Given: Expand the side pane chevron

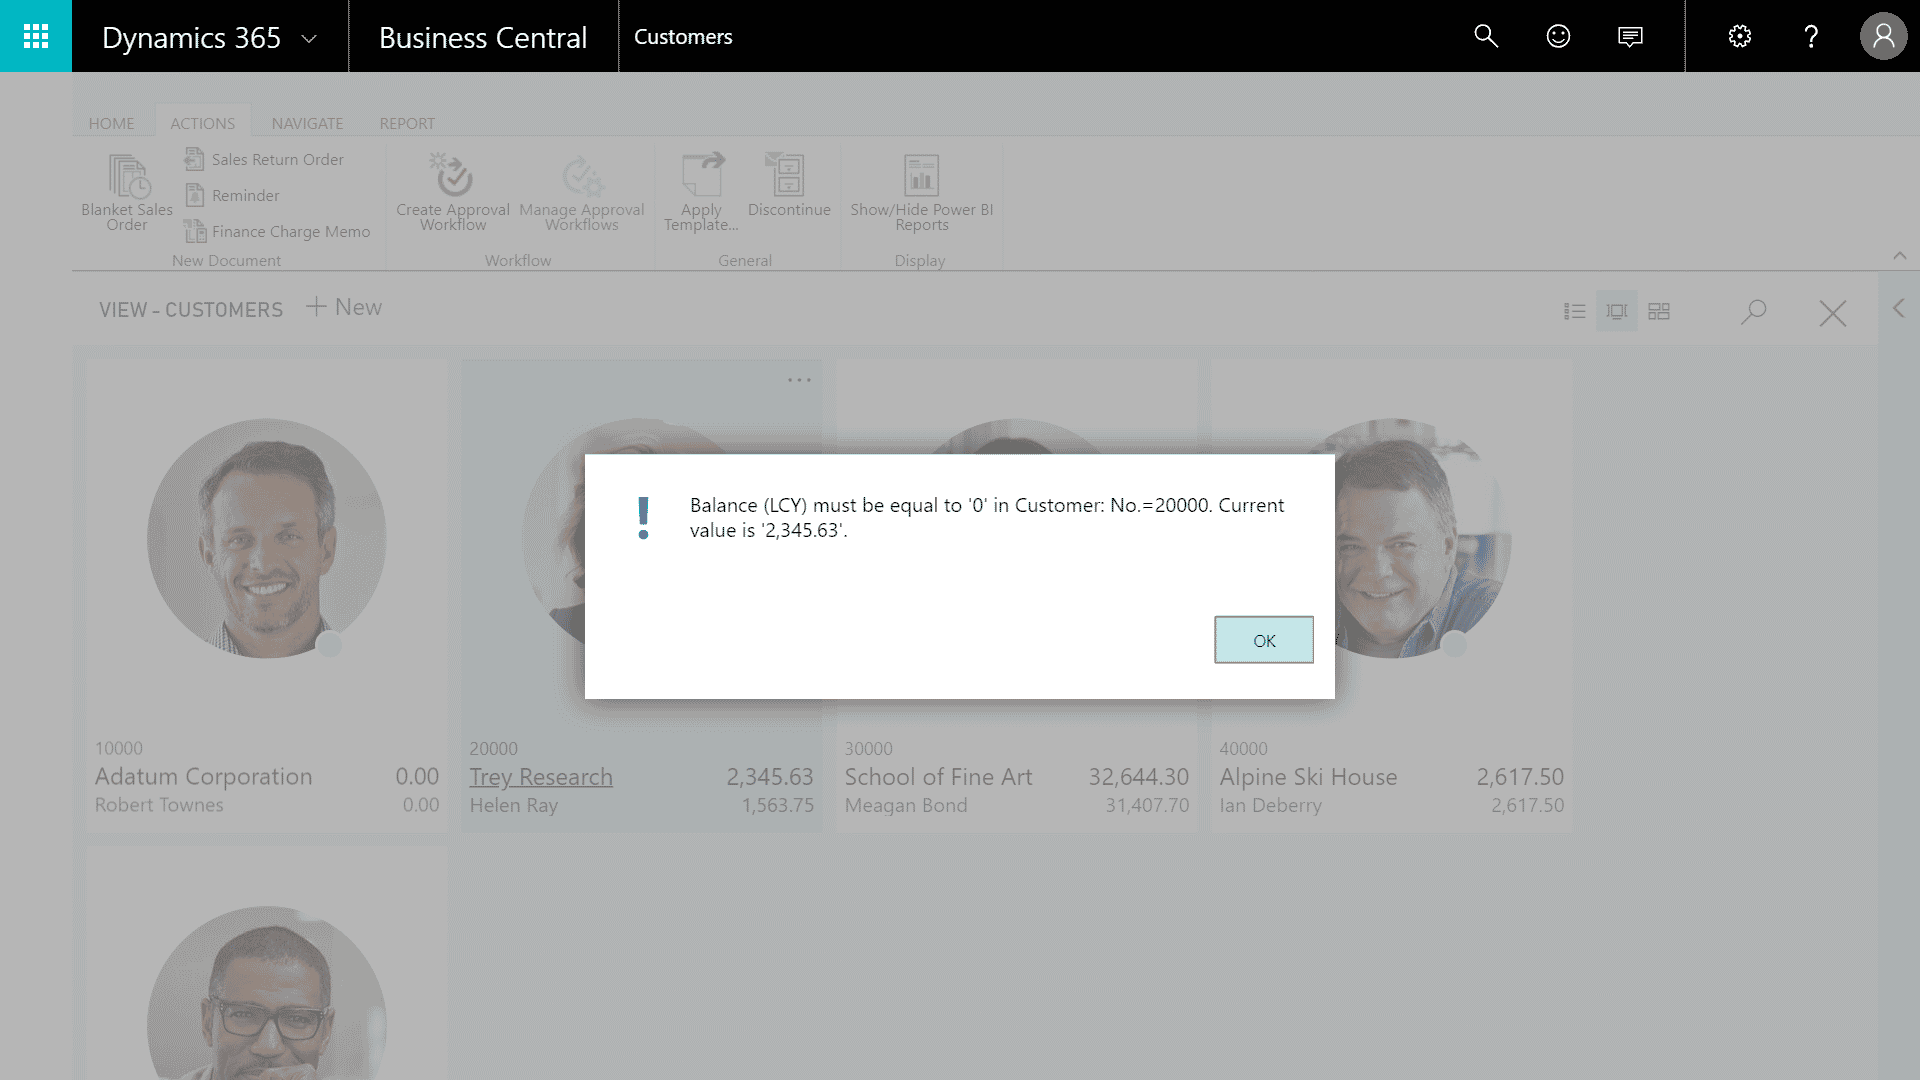Looking at the screenshot, I should (1899, 308).
